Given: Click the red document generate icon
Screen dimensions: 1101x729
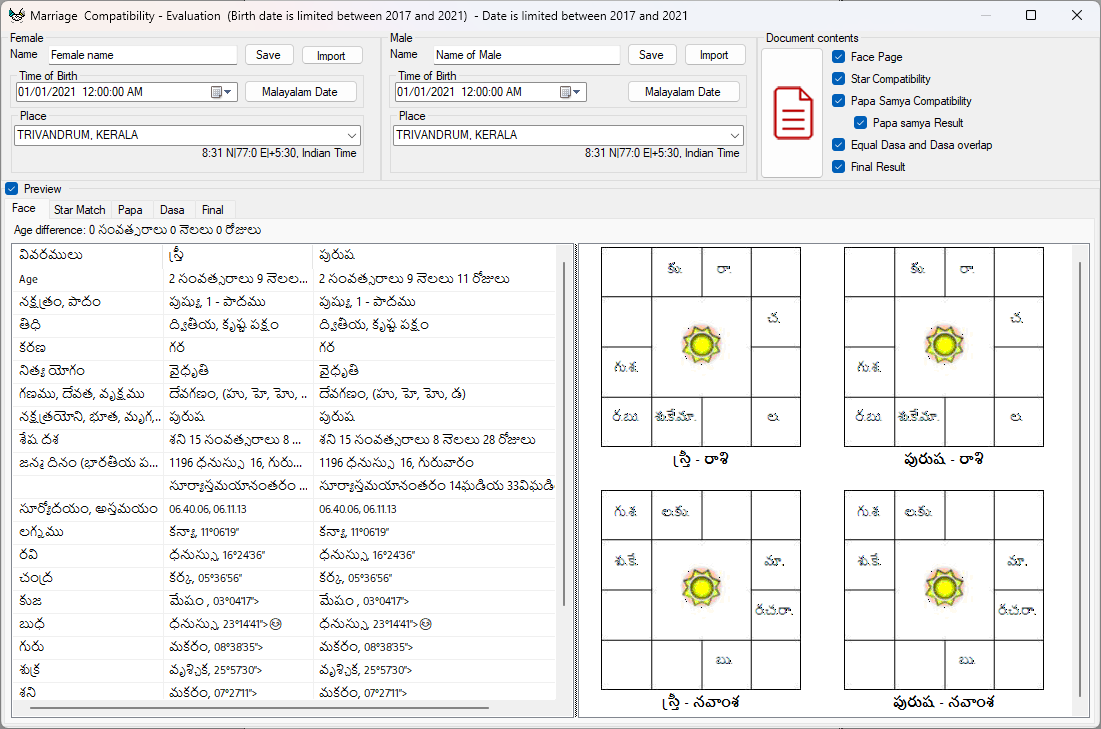Looking at the screenshot, I should pos(793,113).
